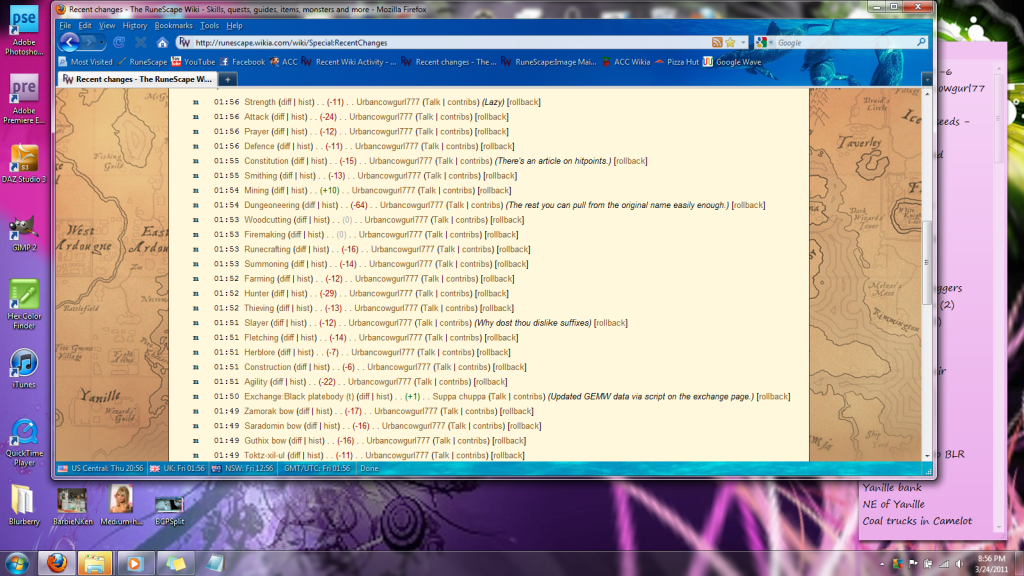This screenshot has height=576, width=1024.
Task: Open Windows Media Player taskbar icon
Action: tap(134, 563)
